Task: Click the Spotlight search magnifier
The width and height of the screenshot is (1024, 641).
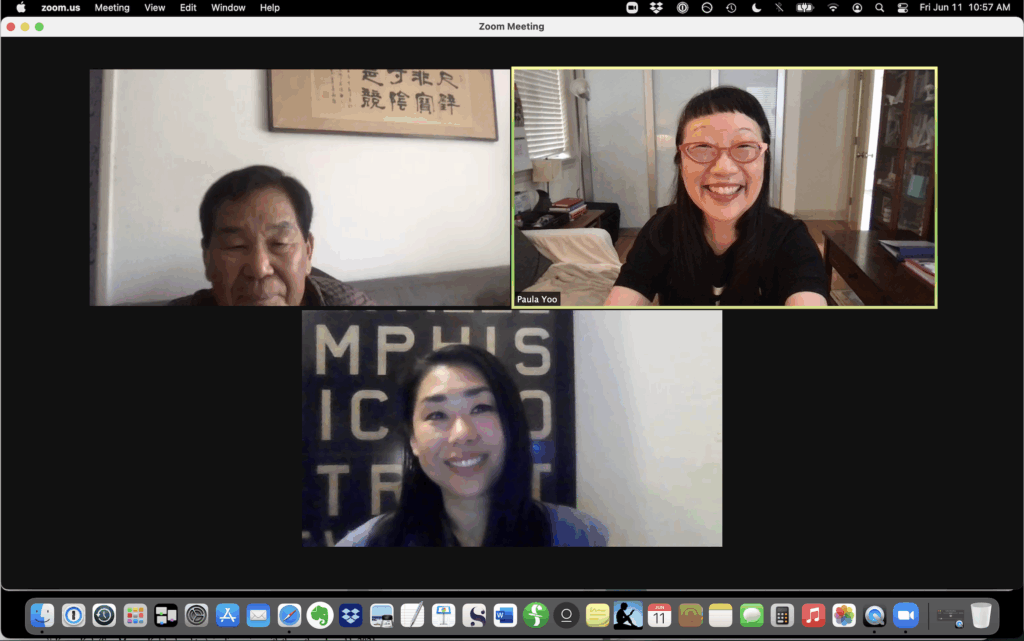Action: tap(880, 7)
